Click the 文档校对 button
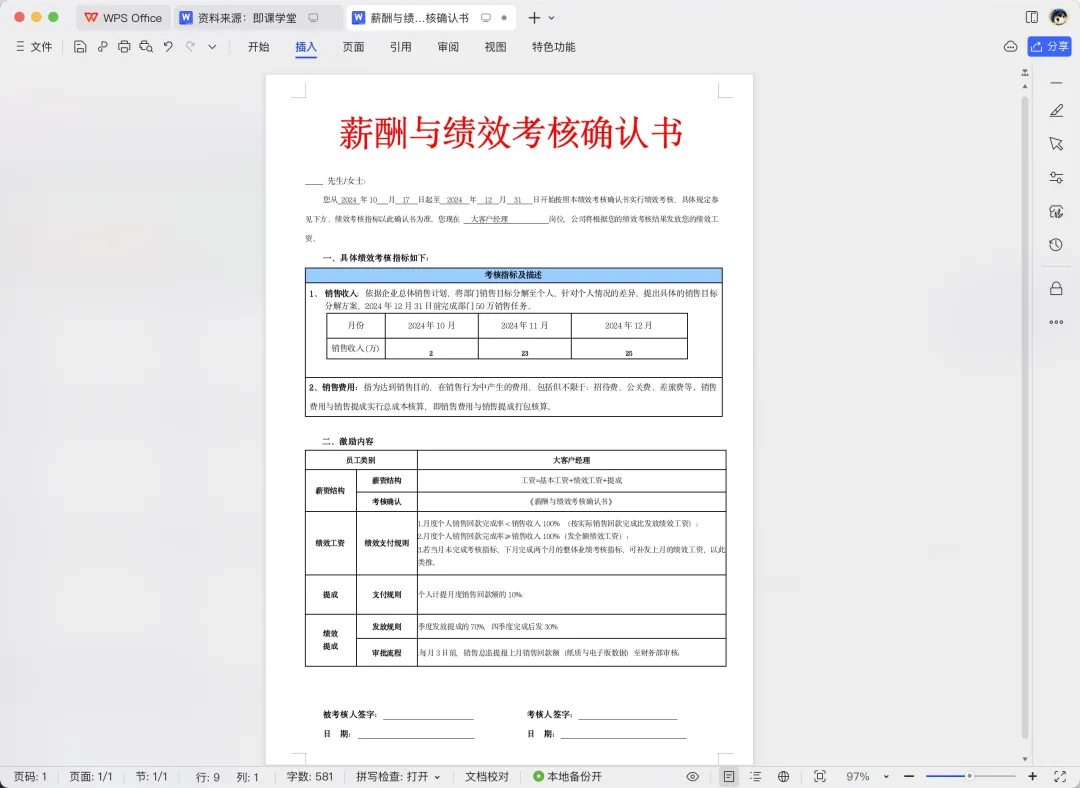 click(487, 776)
